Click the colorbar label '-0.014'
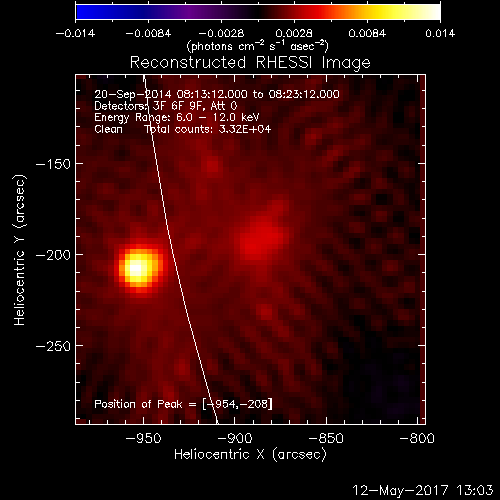 pyautogui.click(x=75, y=34)
